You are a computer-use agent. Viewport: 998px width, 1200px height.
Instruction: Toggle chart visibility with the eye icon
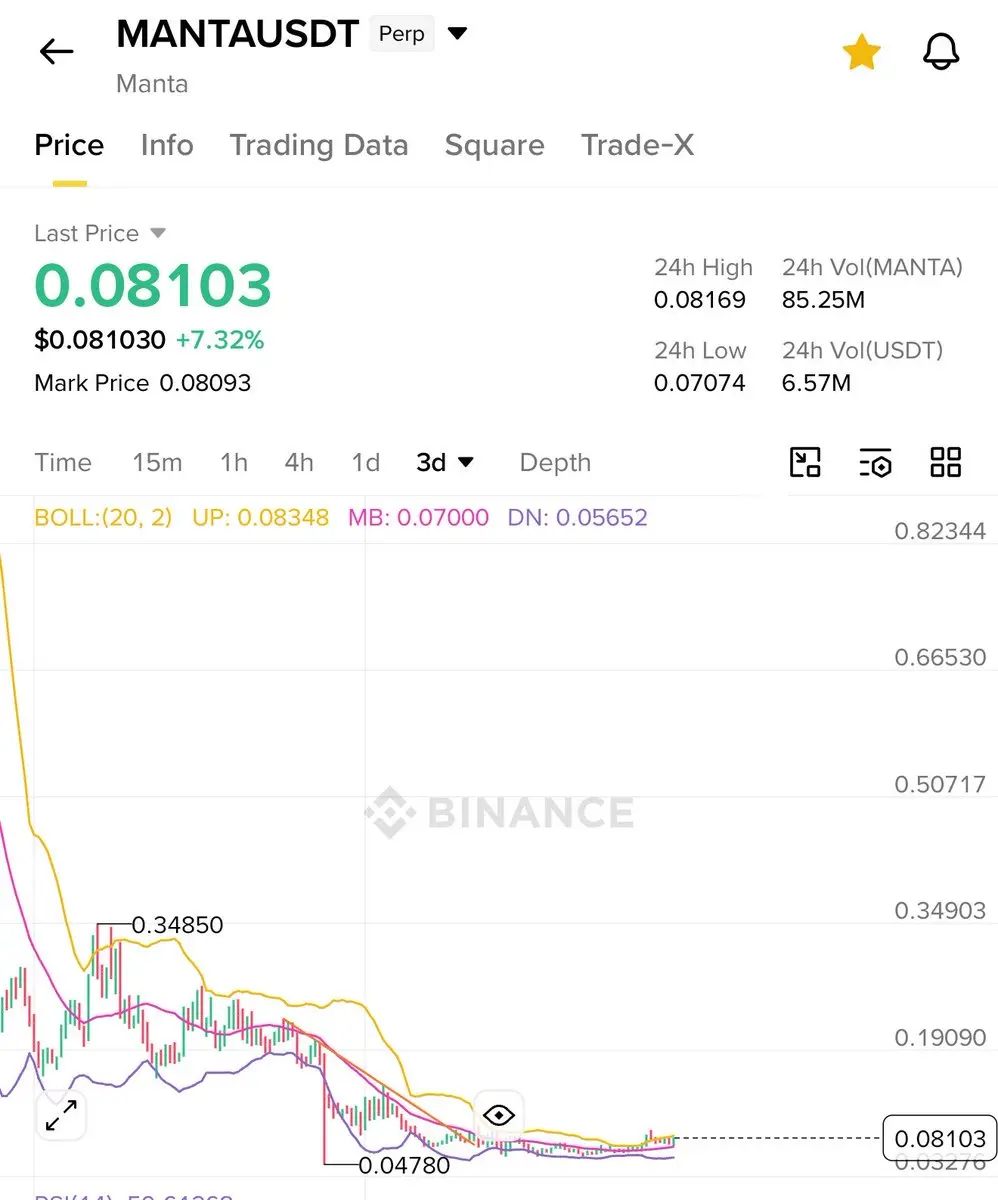pos(498,1115)
